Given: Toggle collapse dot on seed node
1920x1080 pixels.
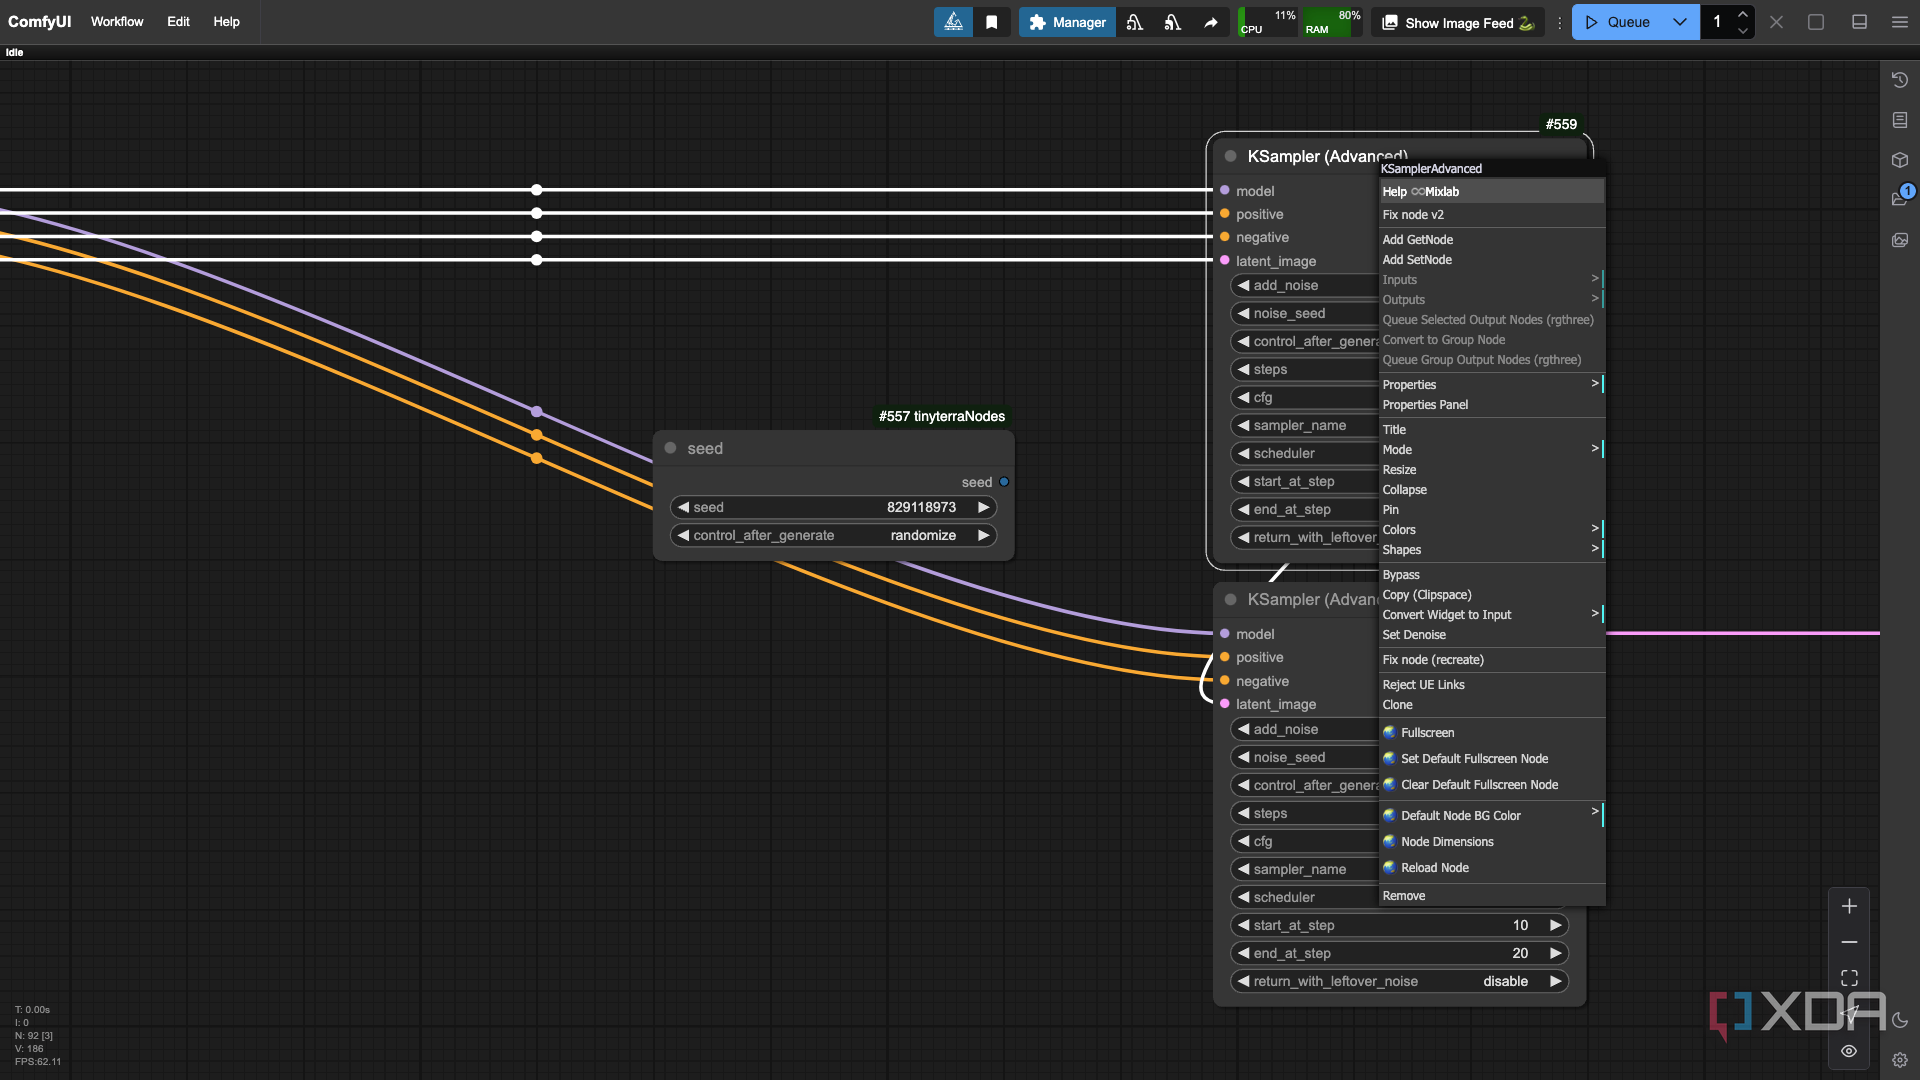Looking at the screenshot, I should coord(670,448).
